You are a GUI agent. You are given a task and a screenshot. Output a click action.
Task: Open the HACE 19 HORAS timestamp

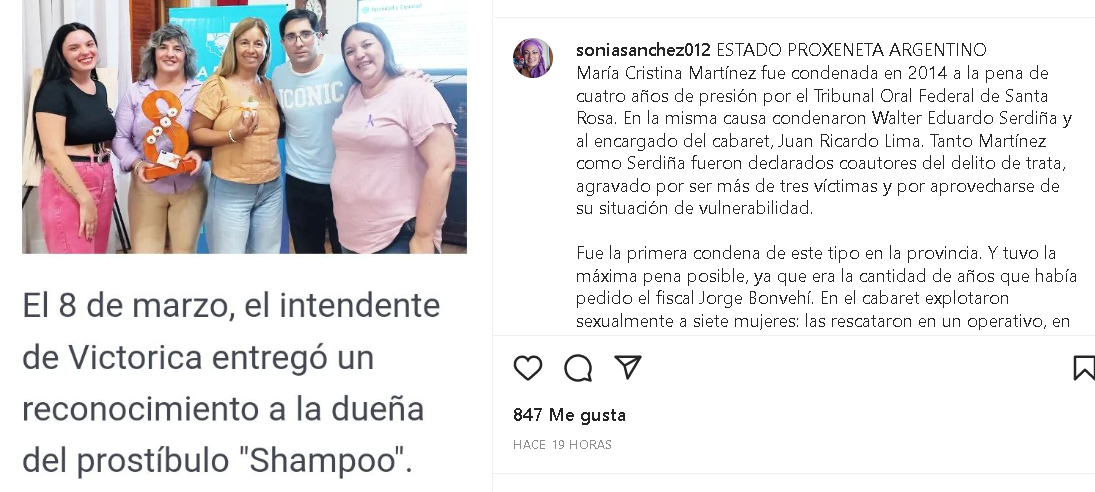[x=562, y=445]
